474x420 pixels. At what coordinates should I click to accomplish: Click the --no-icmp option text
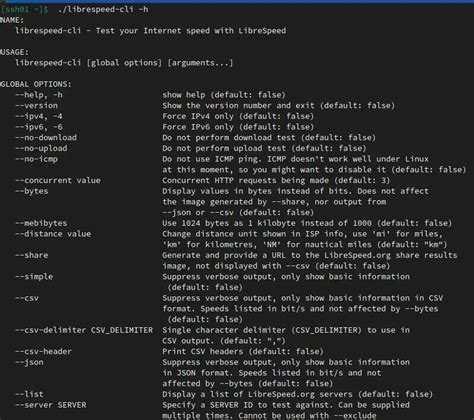pos(36,159)
